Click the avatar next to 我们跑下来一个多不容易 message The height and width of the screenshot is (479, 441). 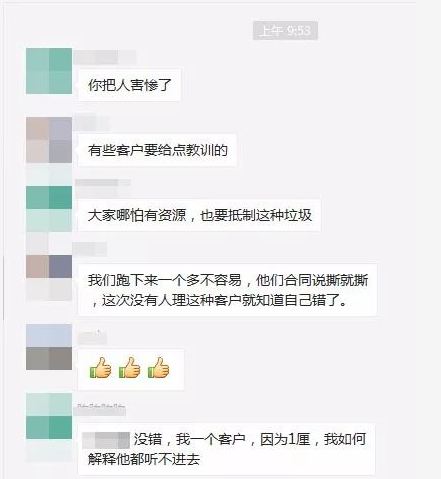(49, 278)
